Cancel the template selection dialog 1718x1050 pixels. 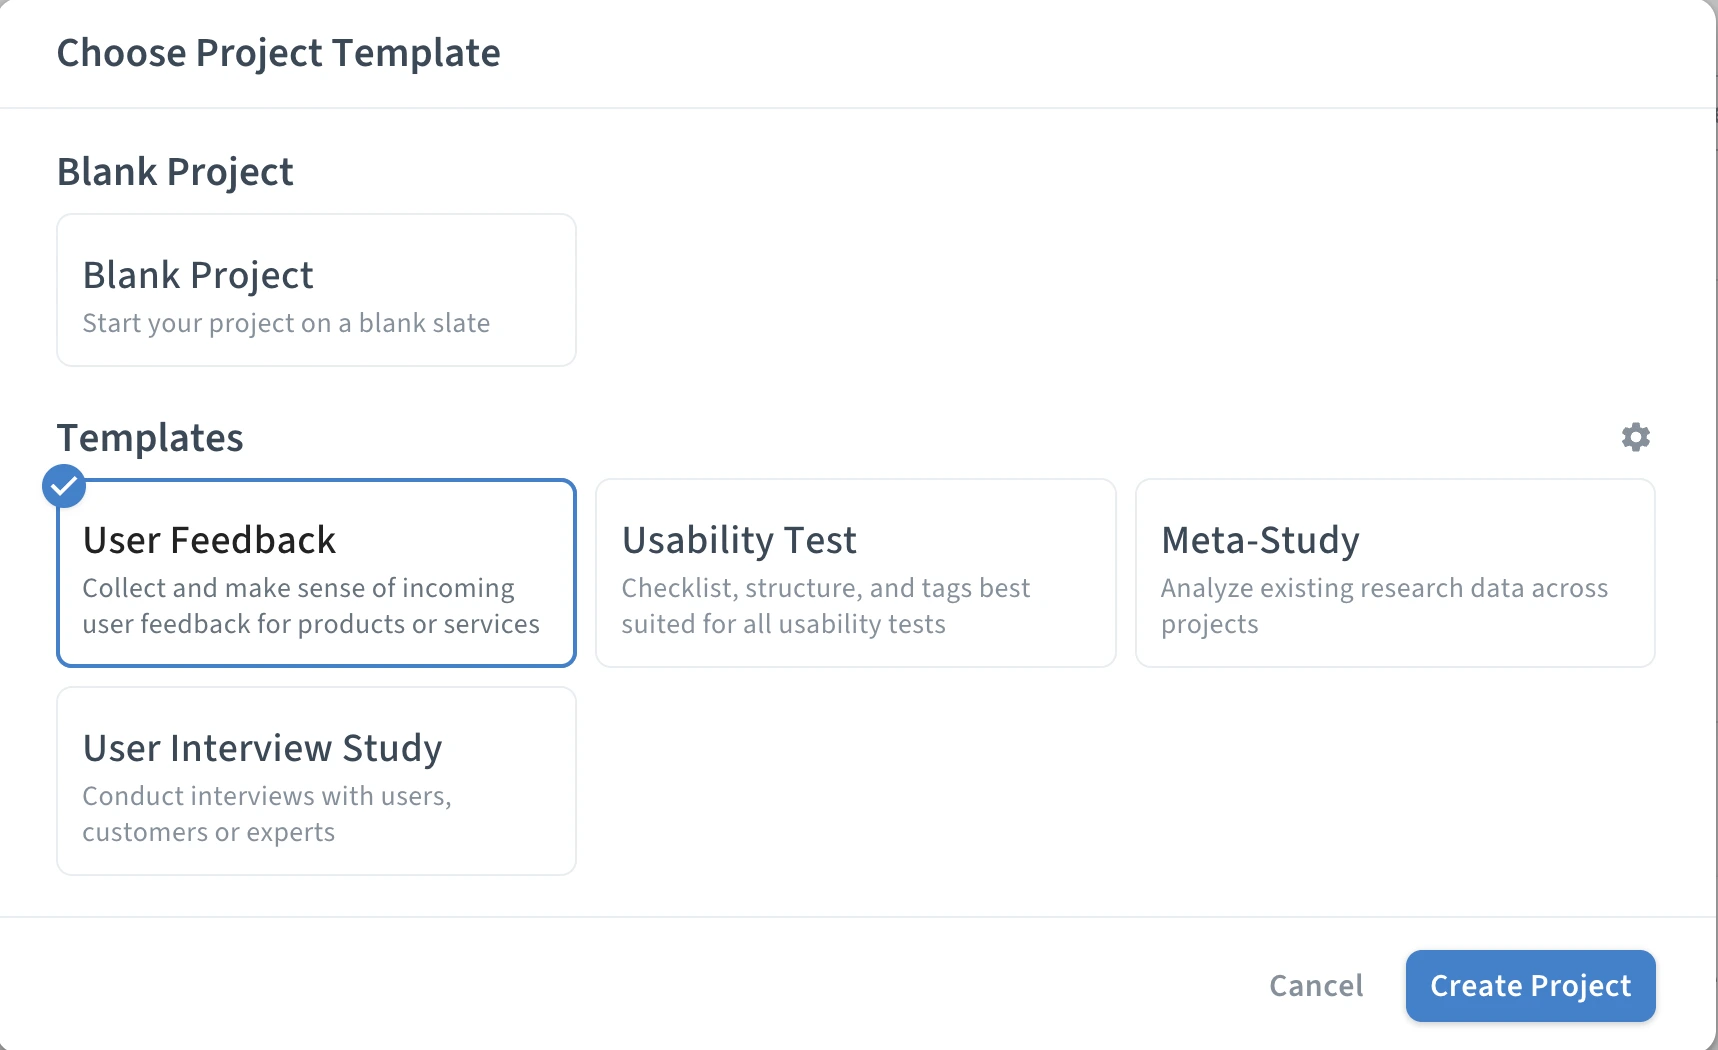coord(1316,985)
